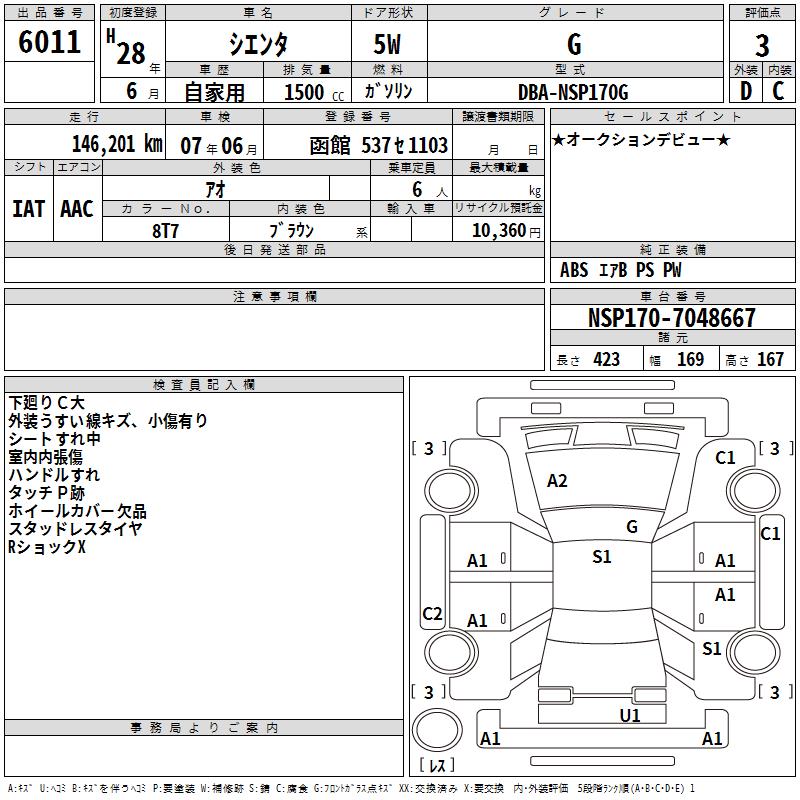Click U1 mark on rear hatch
Viewport: 800px width, 800px height.
(x=630, y=715)
